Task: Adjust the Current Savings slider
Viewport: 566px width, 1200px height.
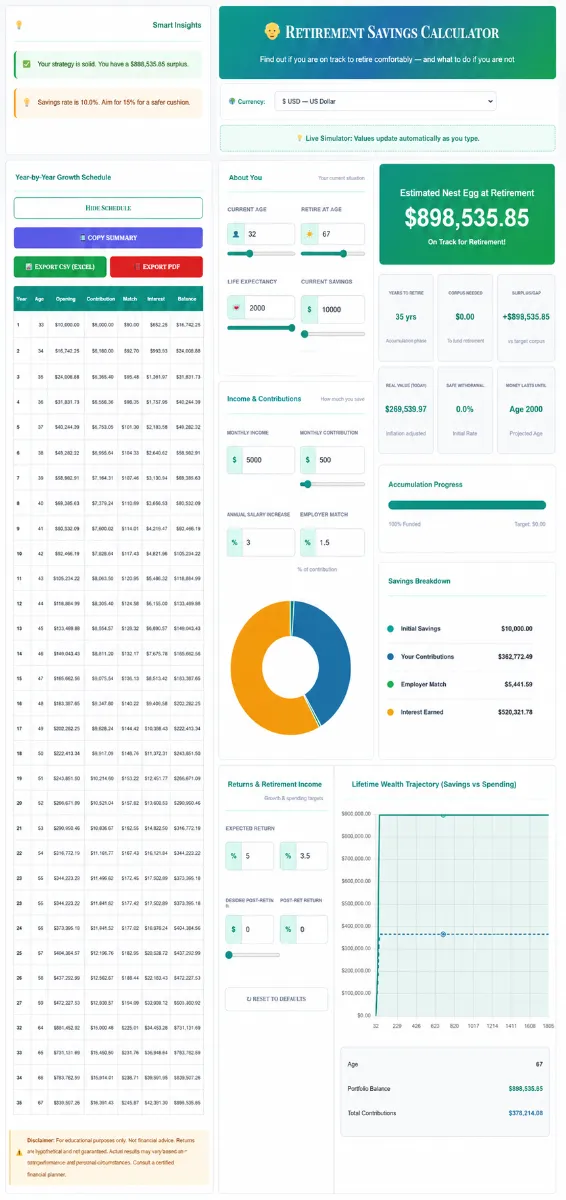Action: tap(333, 332)
